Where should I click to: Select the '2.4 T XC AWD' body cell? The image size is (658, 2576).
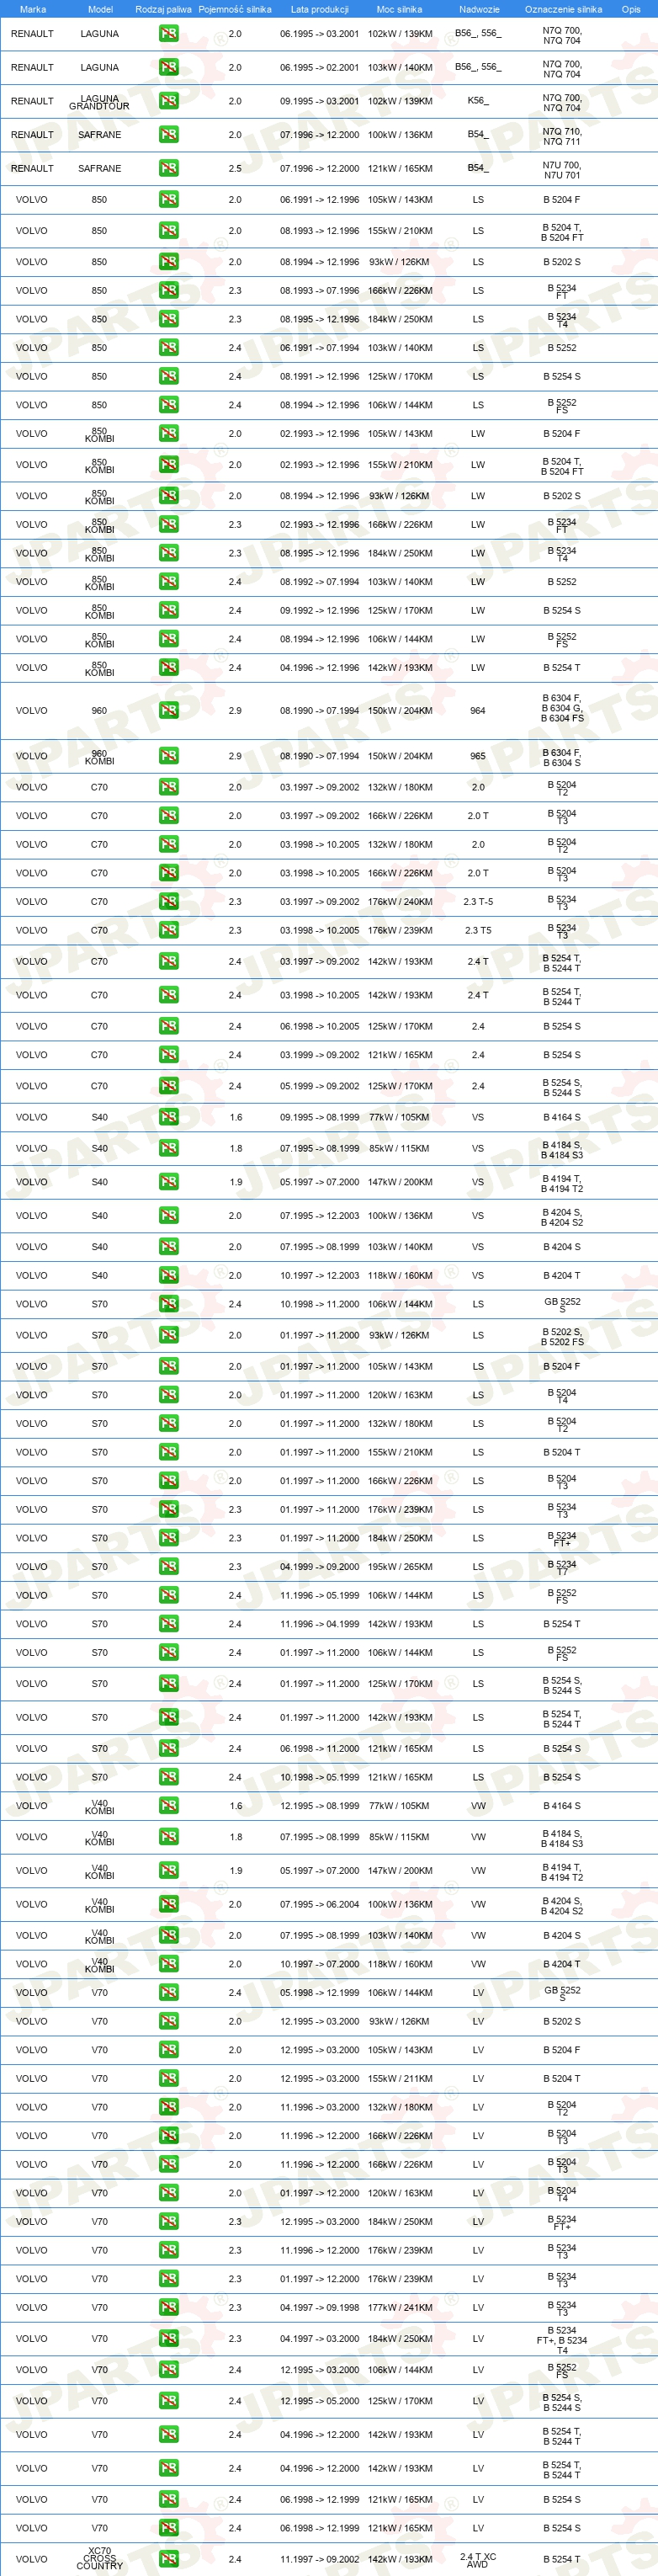[478, 2560]
